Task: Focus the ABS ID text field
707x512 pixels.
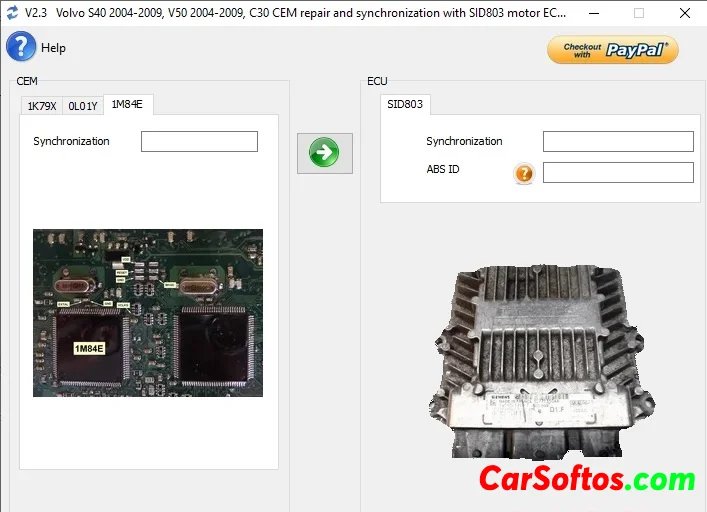Action: pyautogui.click(x=617, y=173)
